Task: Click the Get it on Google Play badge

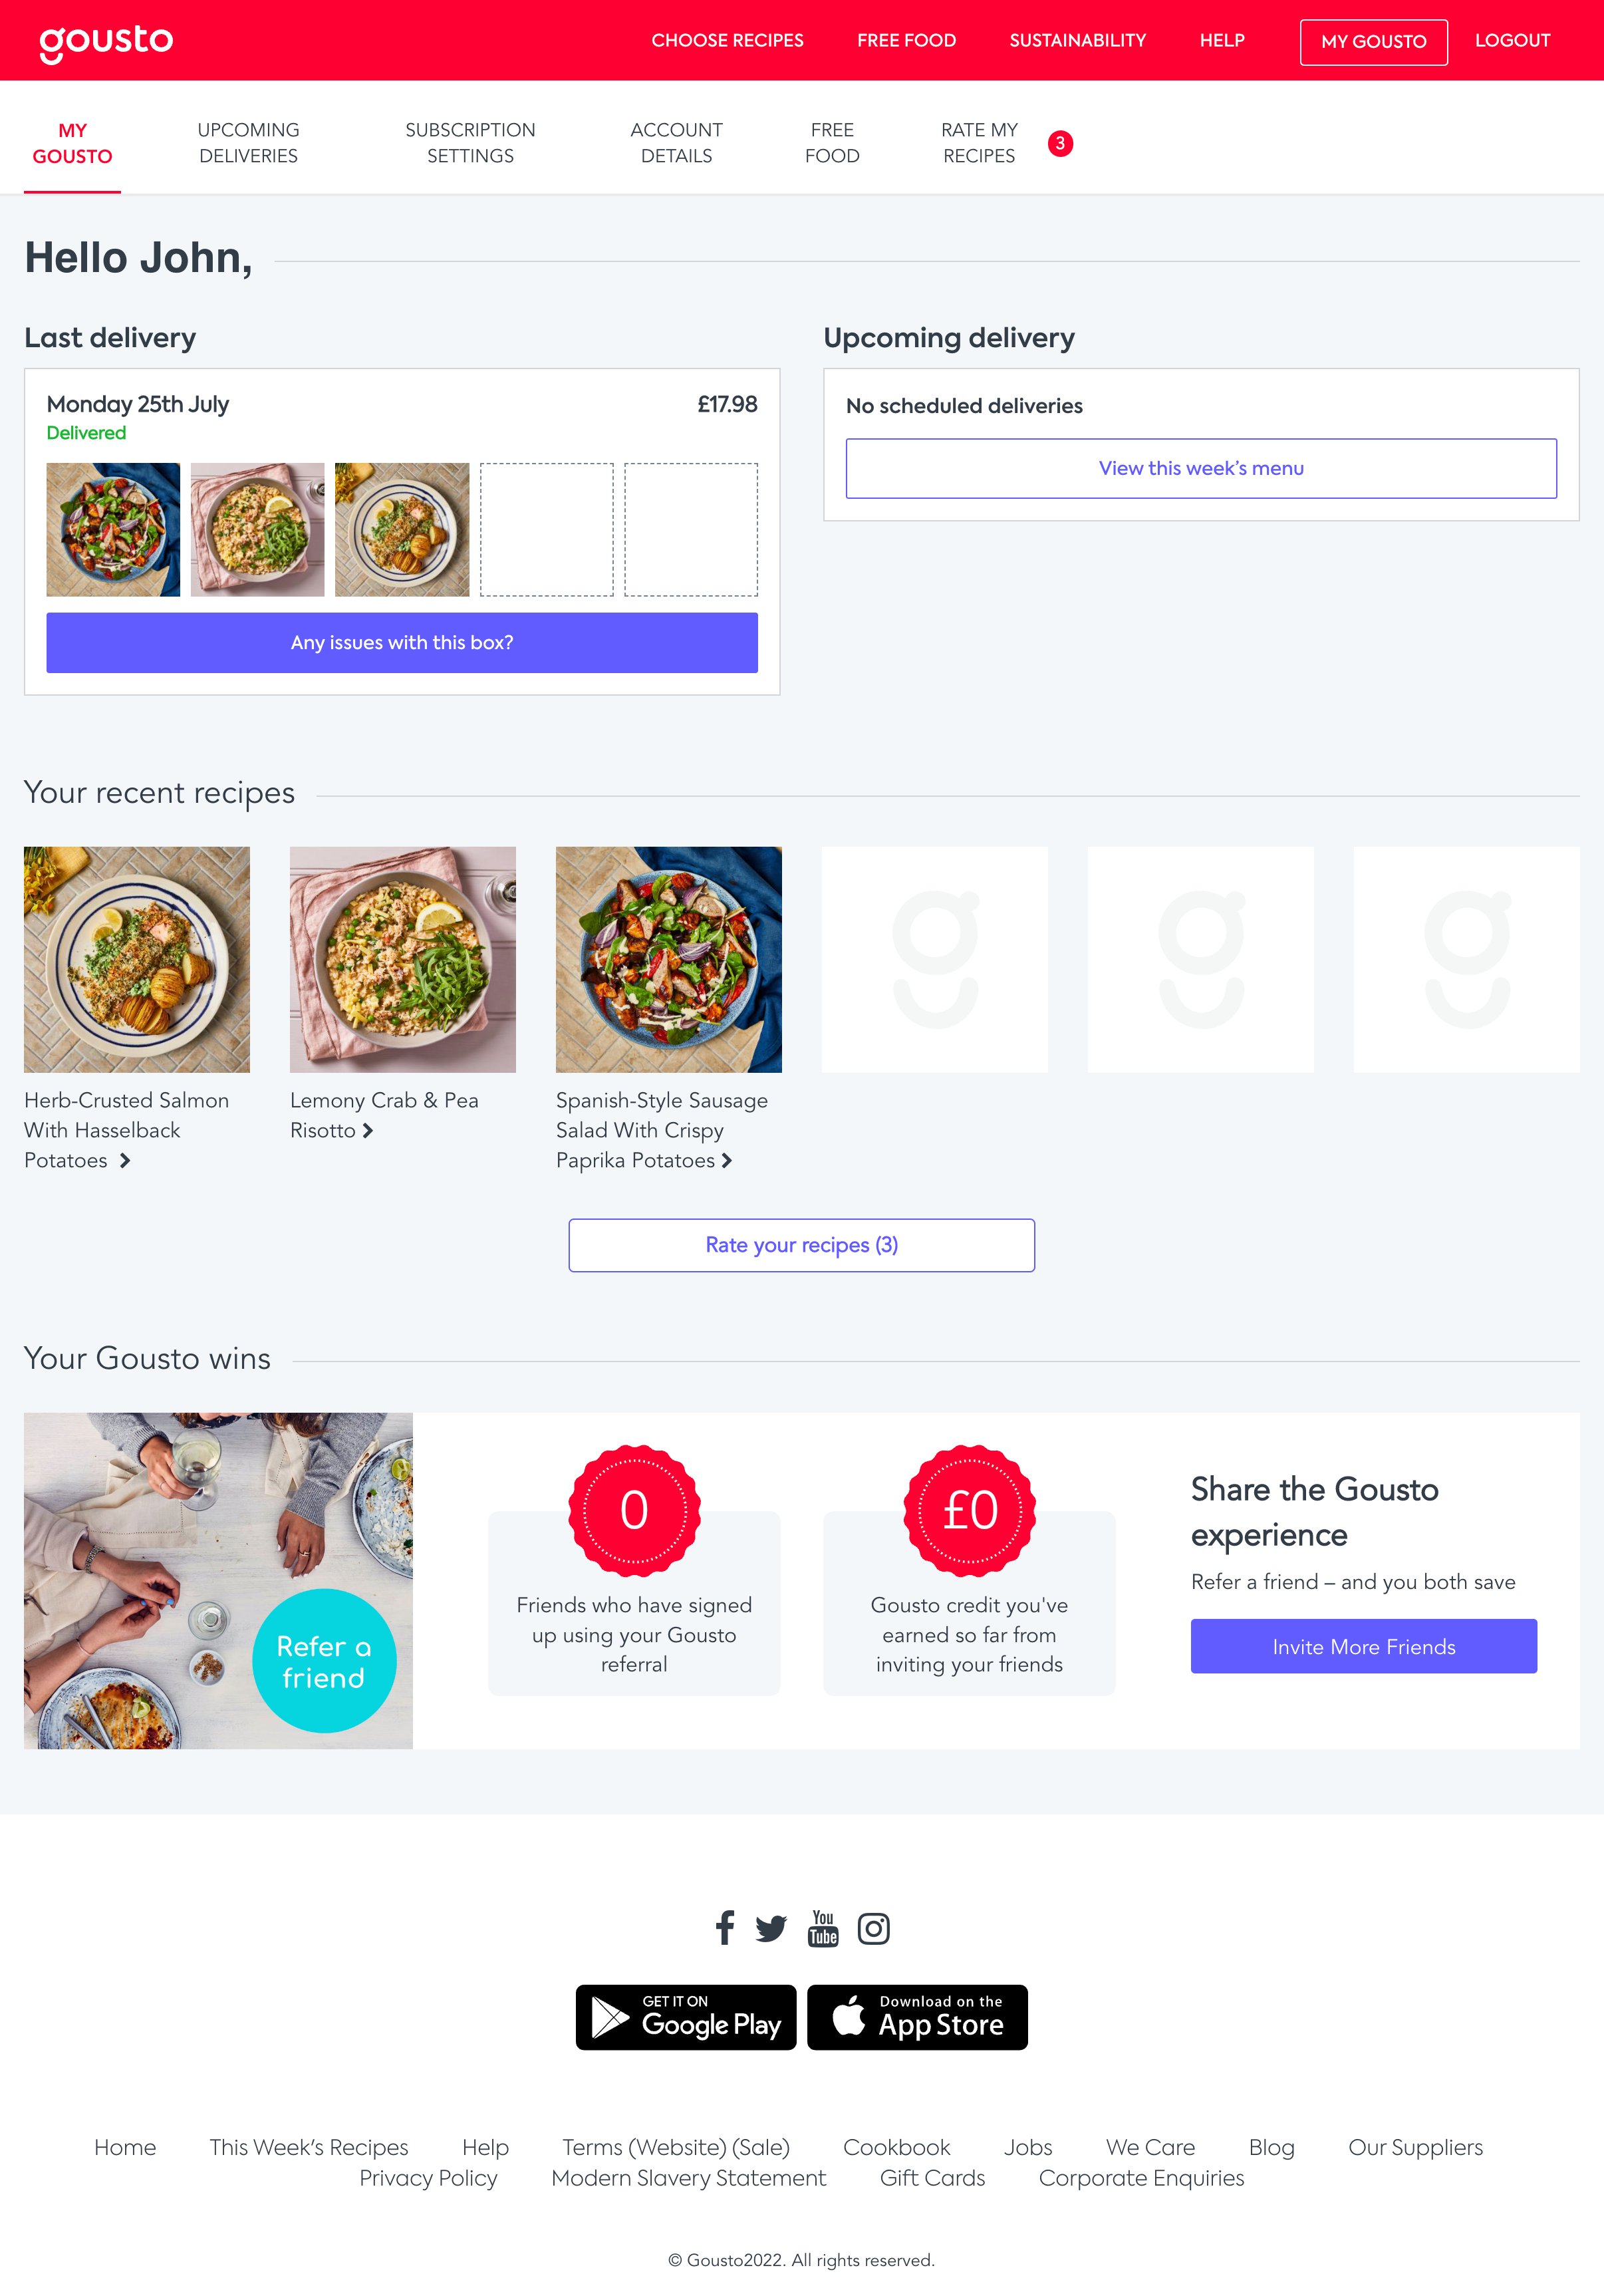Action: [x=686, y=2017]
